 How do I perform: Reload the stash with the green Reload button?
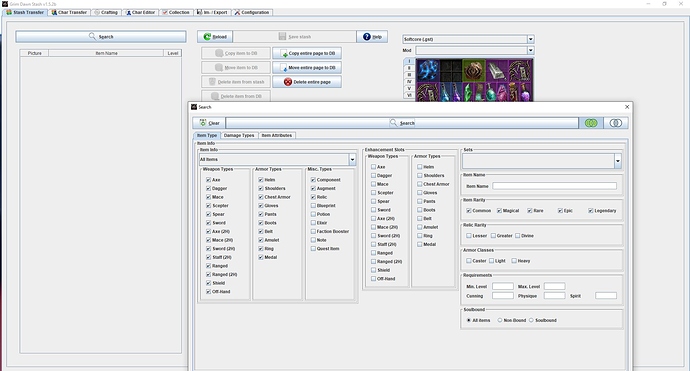pos(215,37)
